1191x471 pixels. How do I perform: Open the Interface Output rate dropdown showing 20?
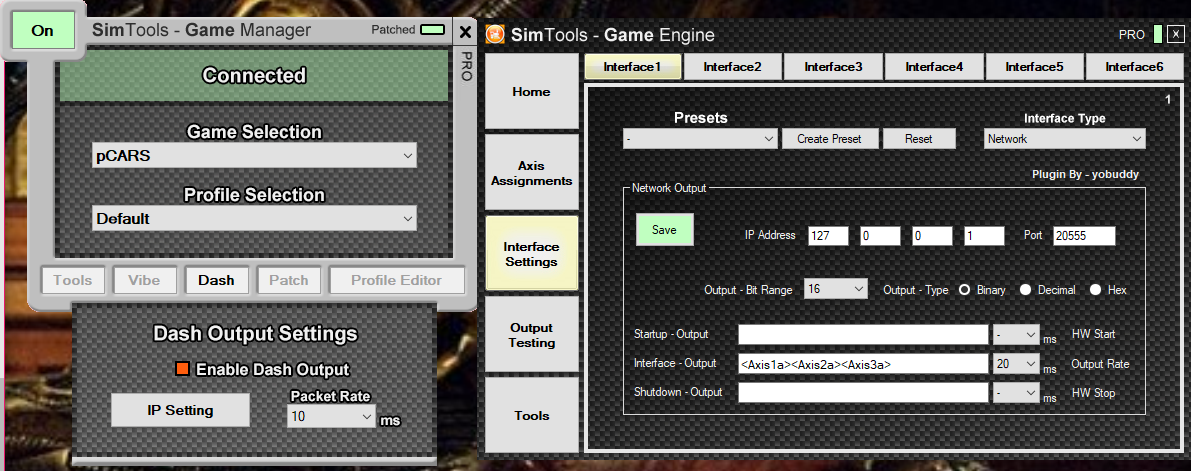(x=1016, y=364)
